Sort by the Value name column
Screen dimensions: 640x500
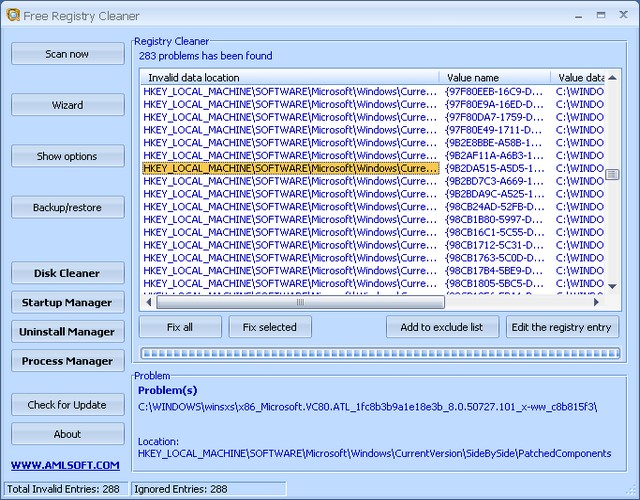tap(495, 77)
